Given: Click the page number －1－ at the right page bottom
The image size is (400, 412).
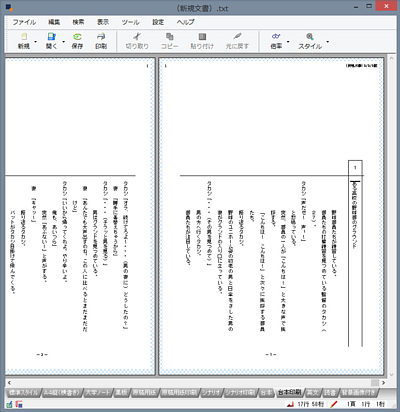Looking at the screenshot, I should point(271,355).
